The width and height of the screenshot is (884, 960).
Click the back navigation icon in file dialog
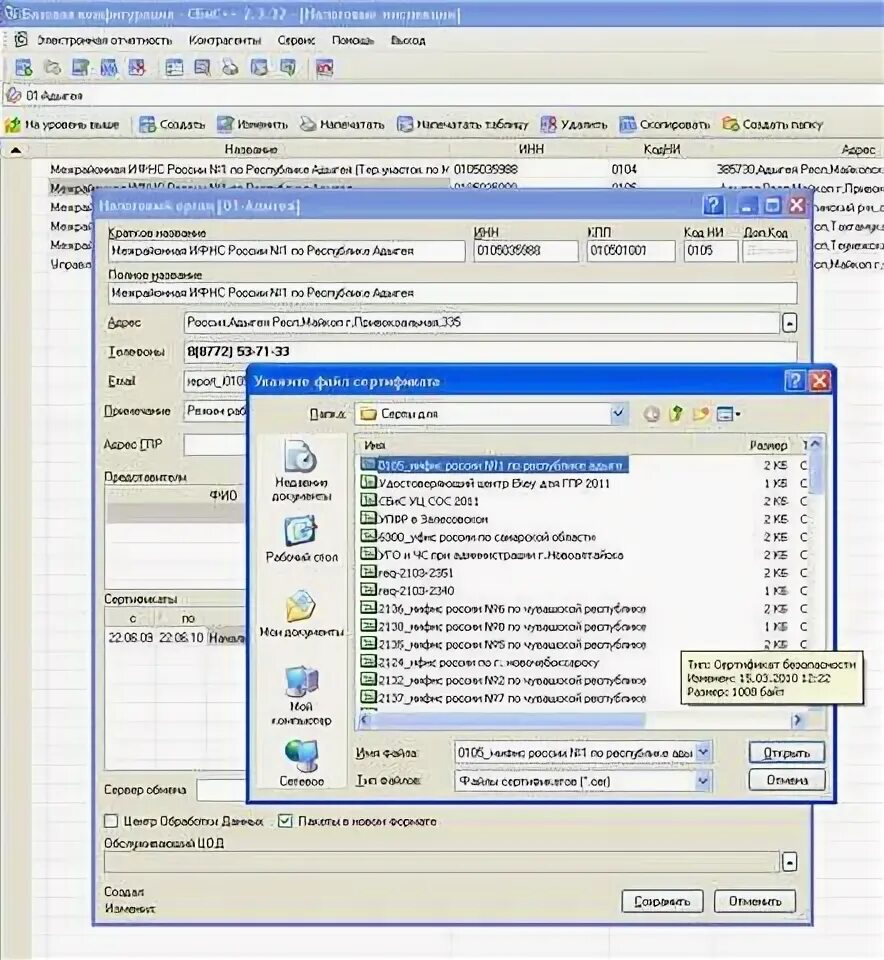[651, 414]
